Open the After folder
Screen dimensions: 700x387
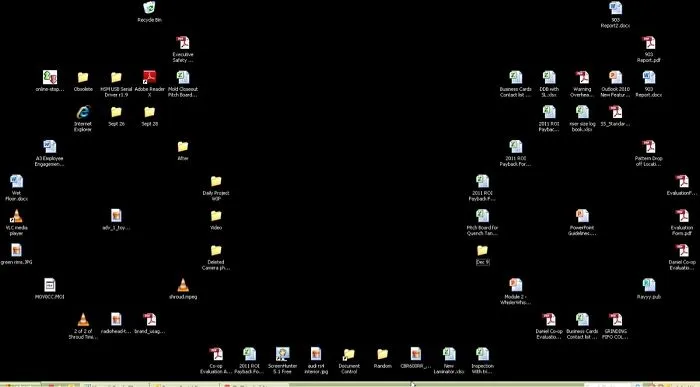point(183,146)
